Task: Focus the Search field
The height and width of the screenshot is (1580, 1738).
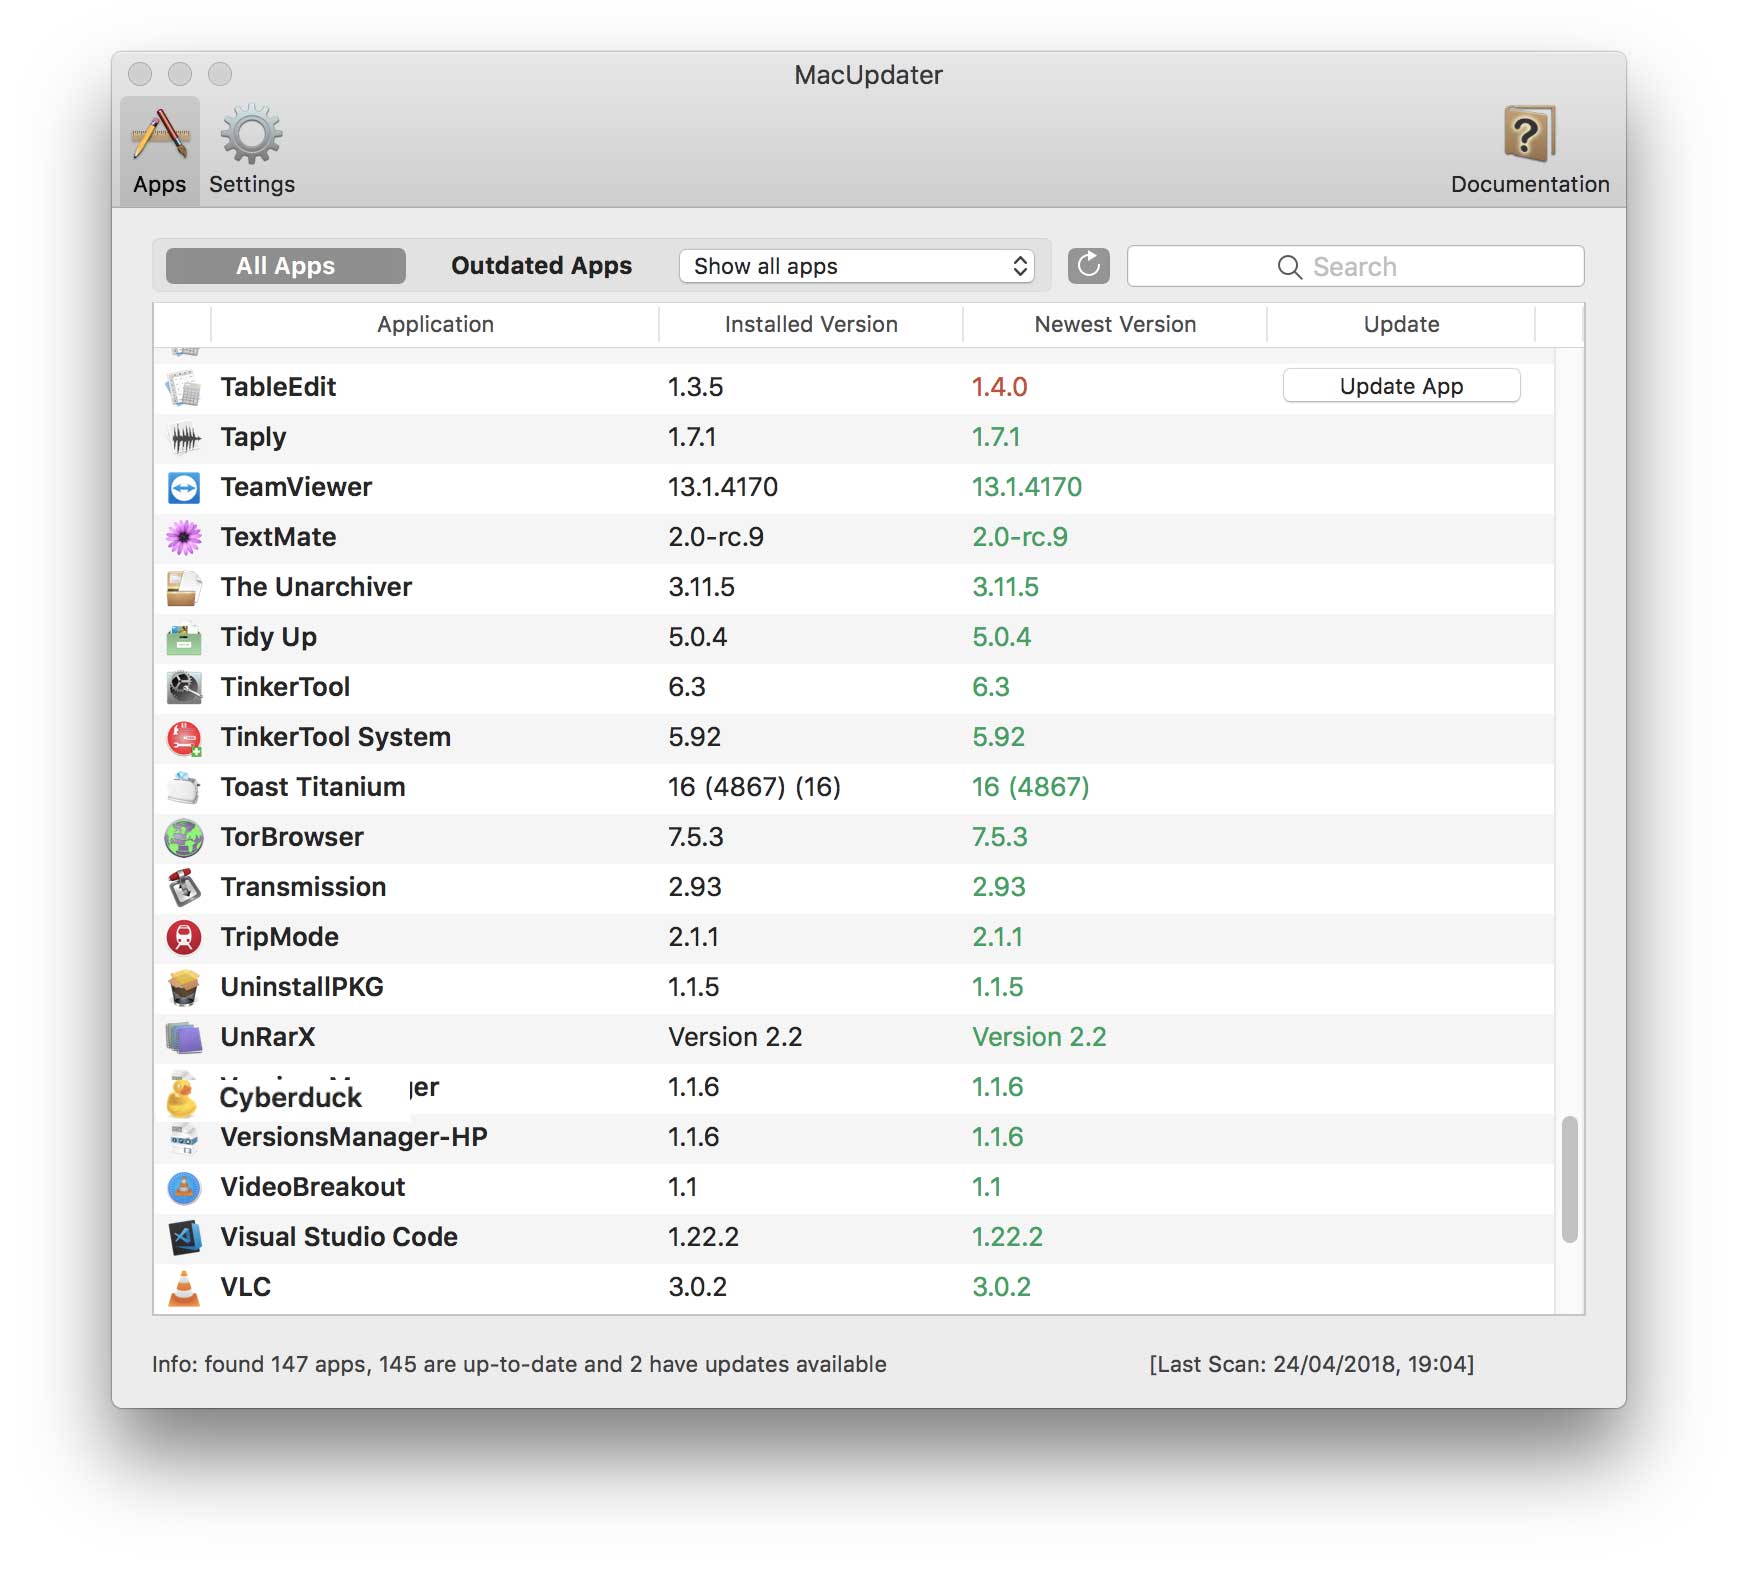Action: click(x=1356, y=266)
